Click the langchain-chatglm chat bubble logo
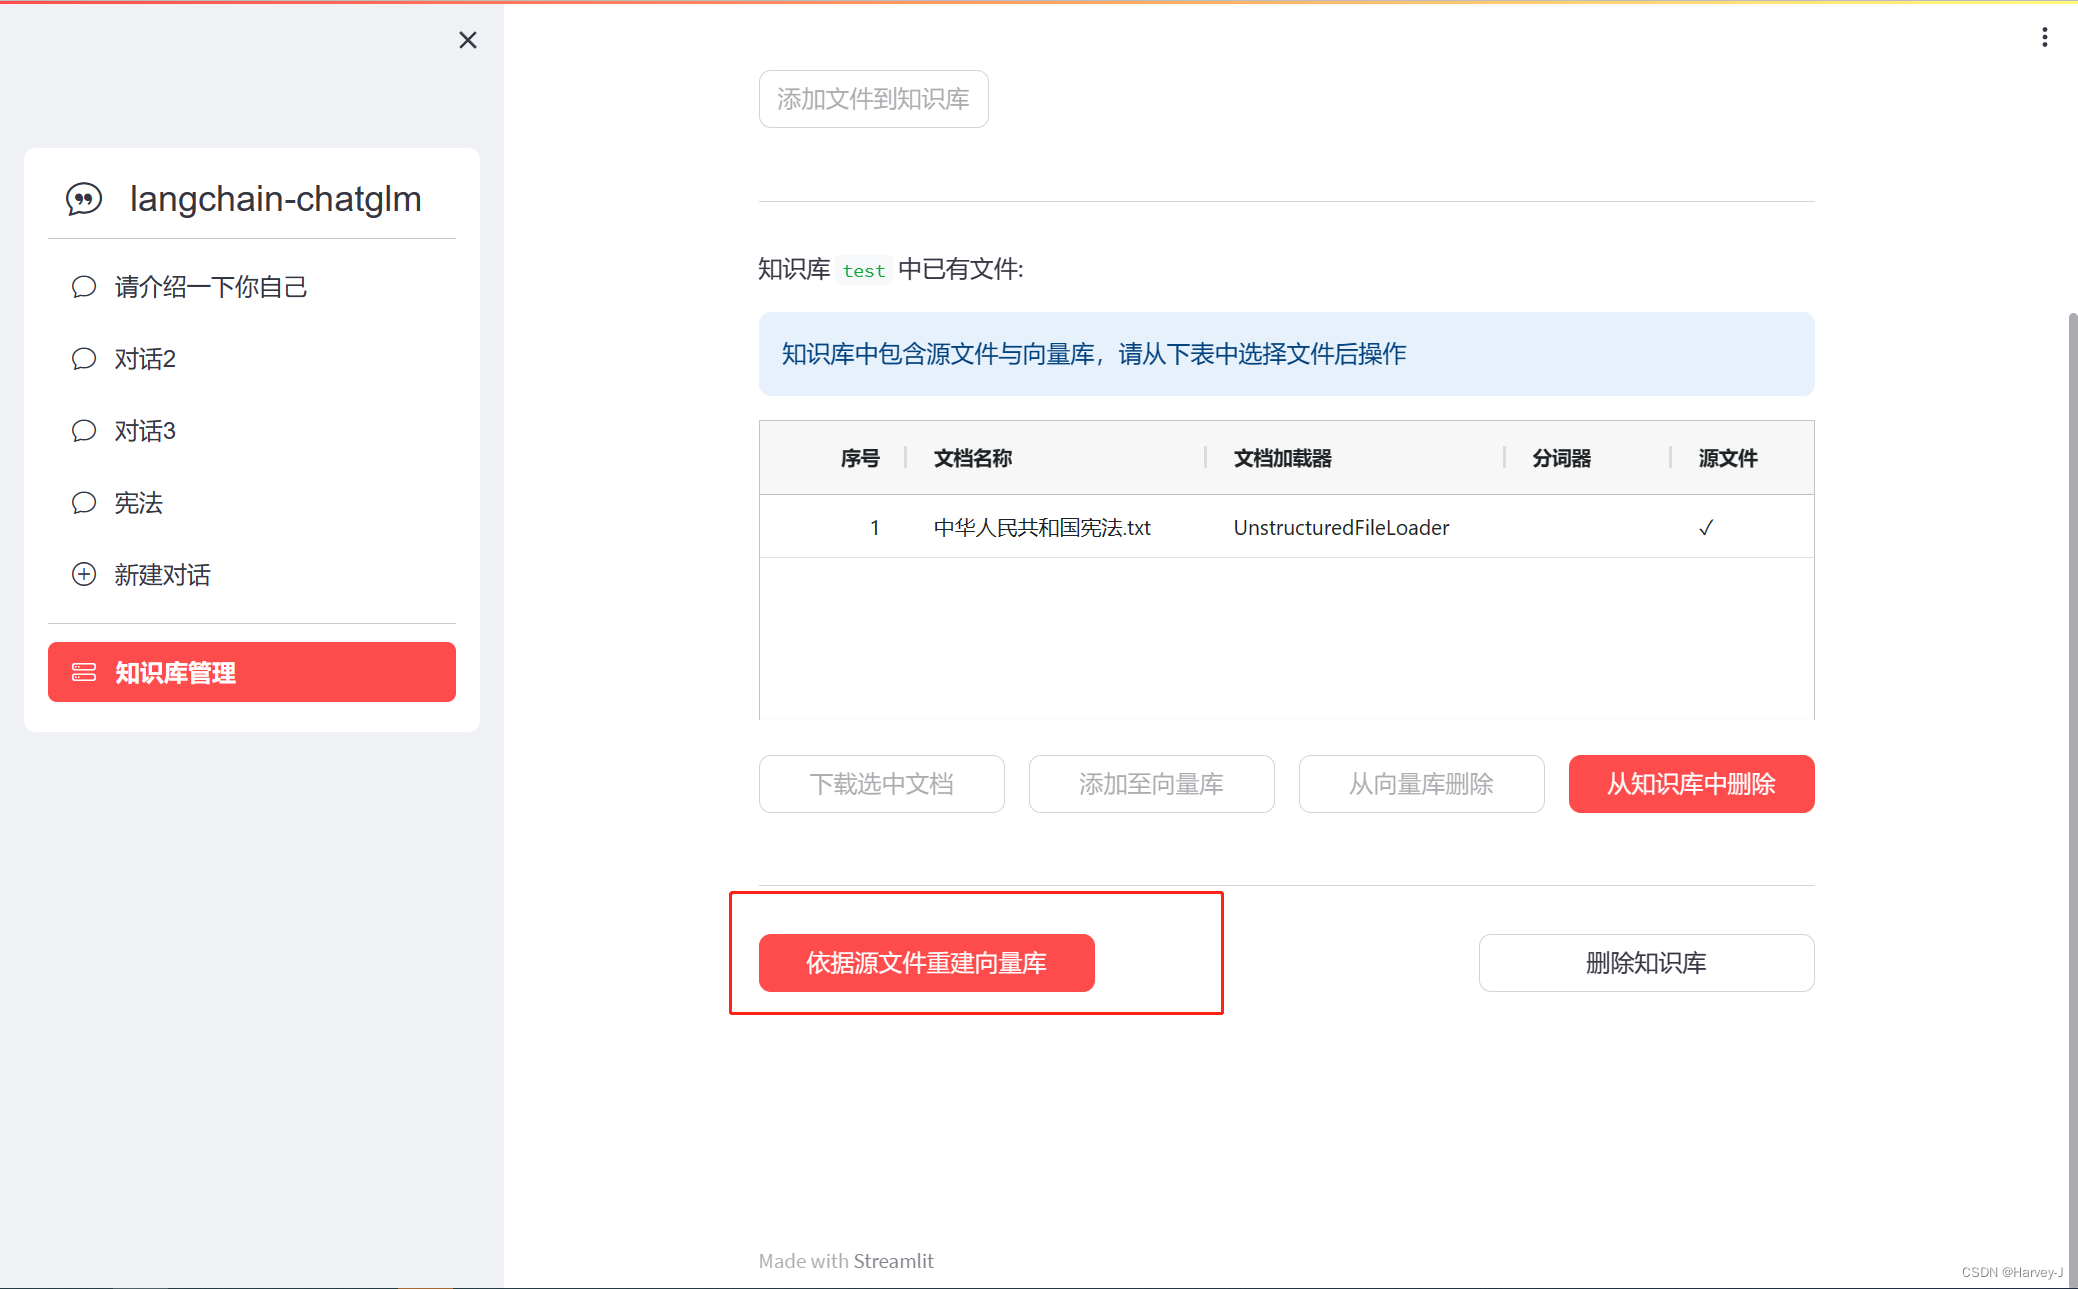 (84, 199)
